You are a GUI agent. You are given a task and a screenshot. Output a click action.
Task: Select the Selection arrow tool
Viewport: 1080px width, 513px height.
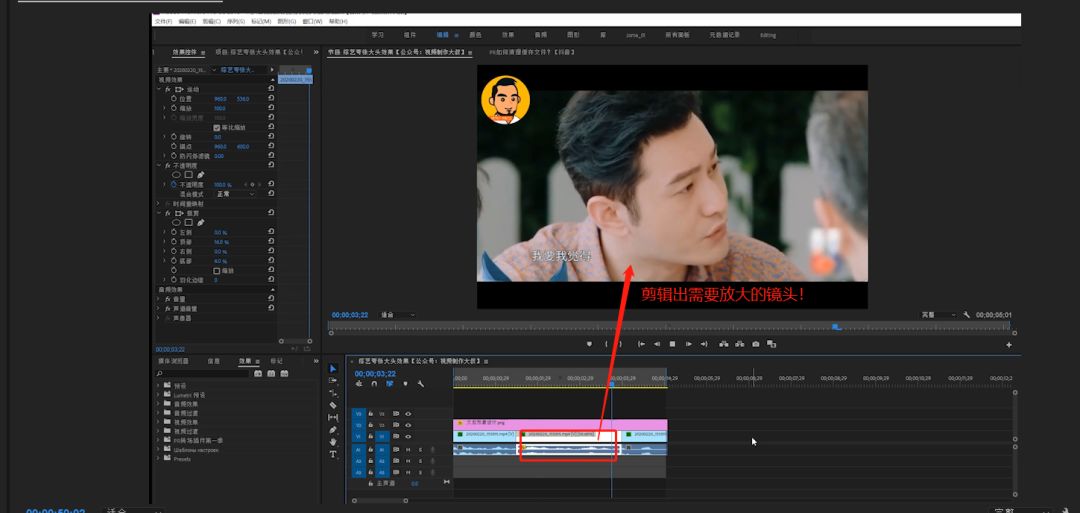pos(333,368)
